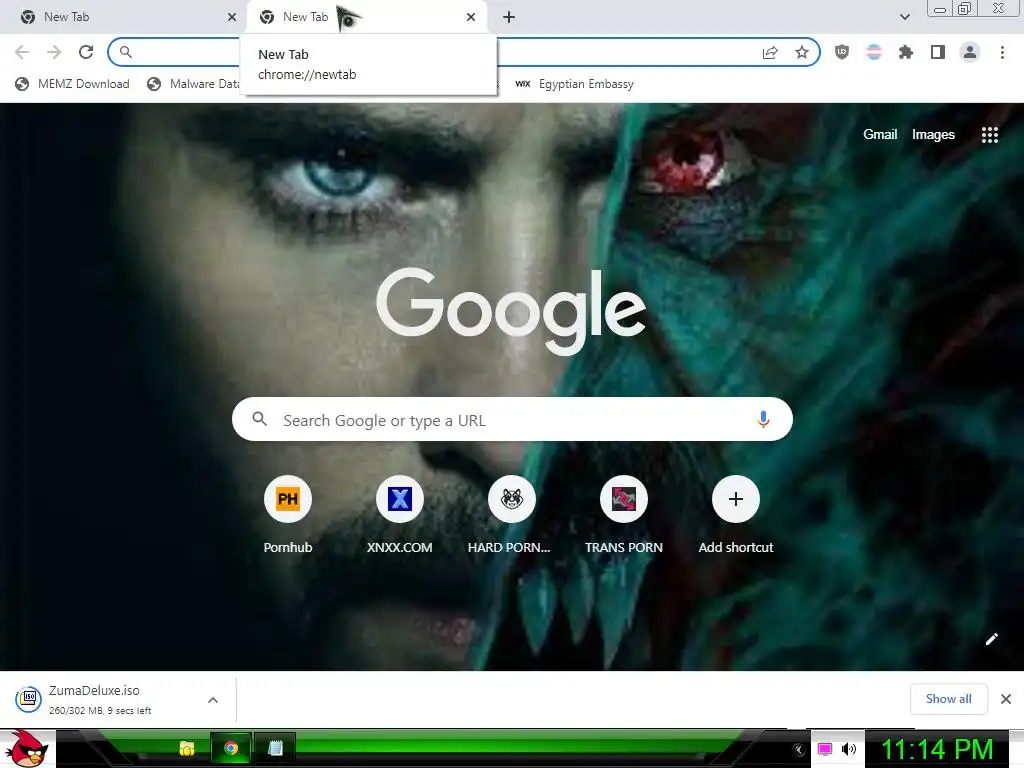Viewport: 1024px width, 768px height.
Task: Open the Extensions puzzle piece menu
Action: click(x=906, y=52)
